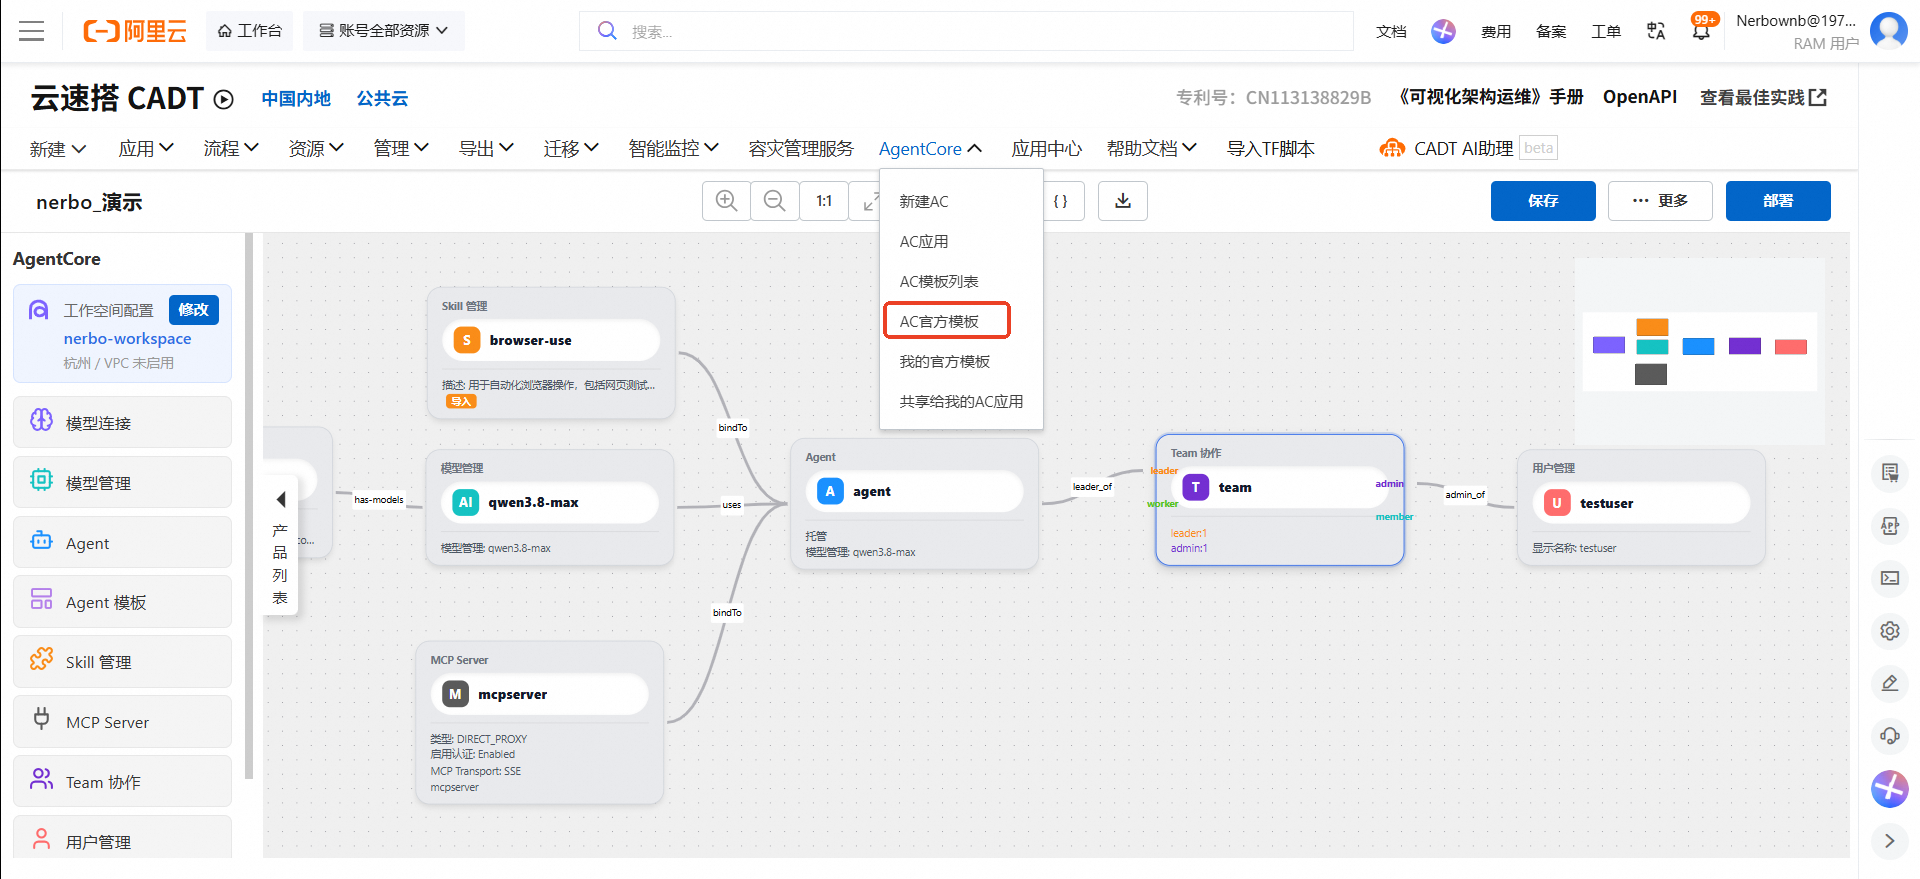This screenshot has width=1920, height=879.
Task: Open the floating AI assistant bubble
Action: point(1889,789)
